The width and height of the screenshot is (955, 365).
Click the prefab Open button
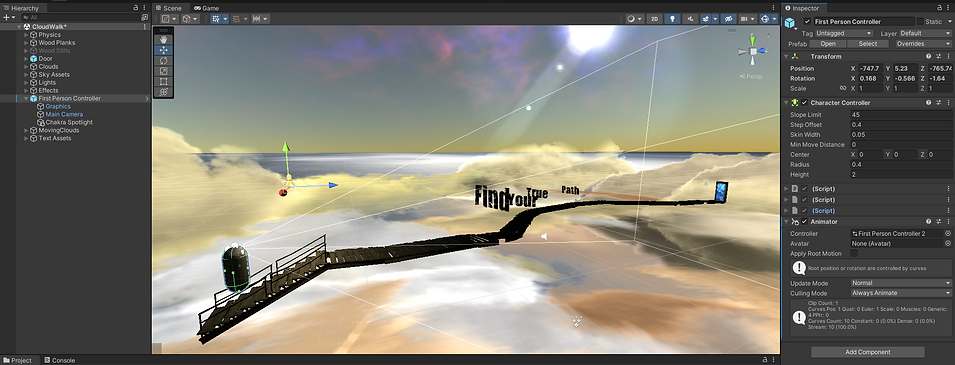[828, 43]
